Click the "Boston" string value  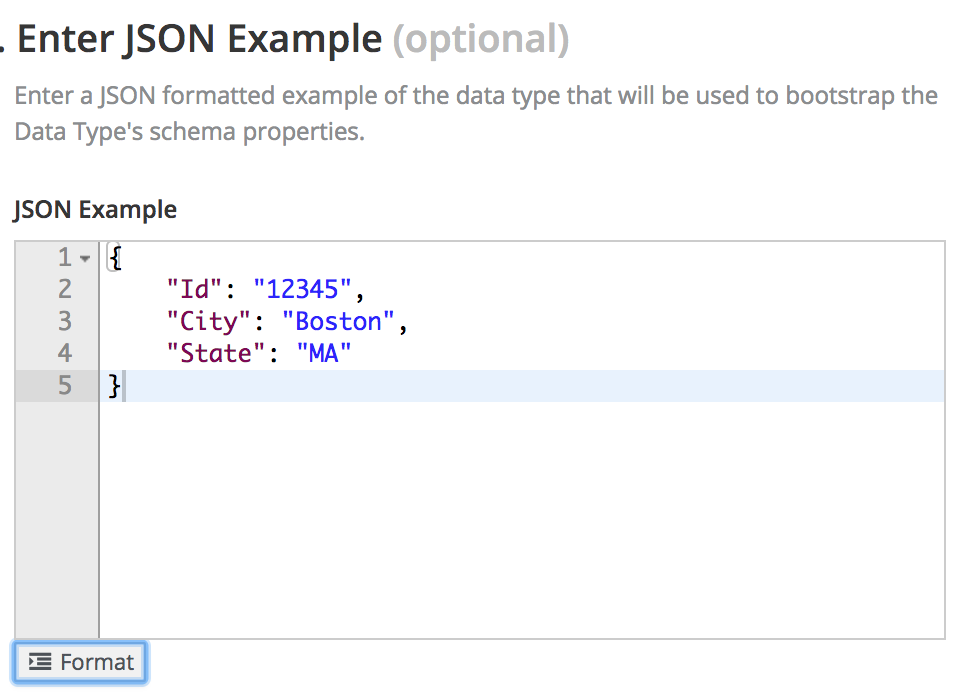click(x=339, y=321)
